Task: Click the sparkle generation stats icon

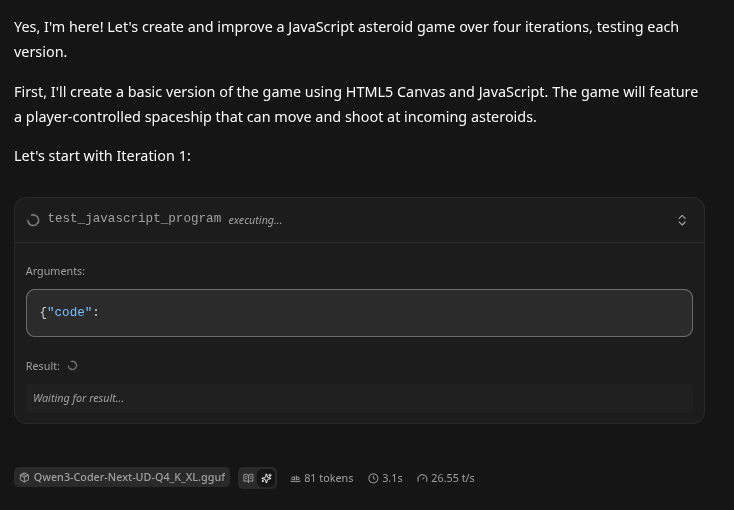Action: (266, 478)
